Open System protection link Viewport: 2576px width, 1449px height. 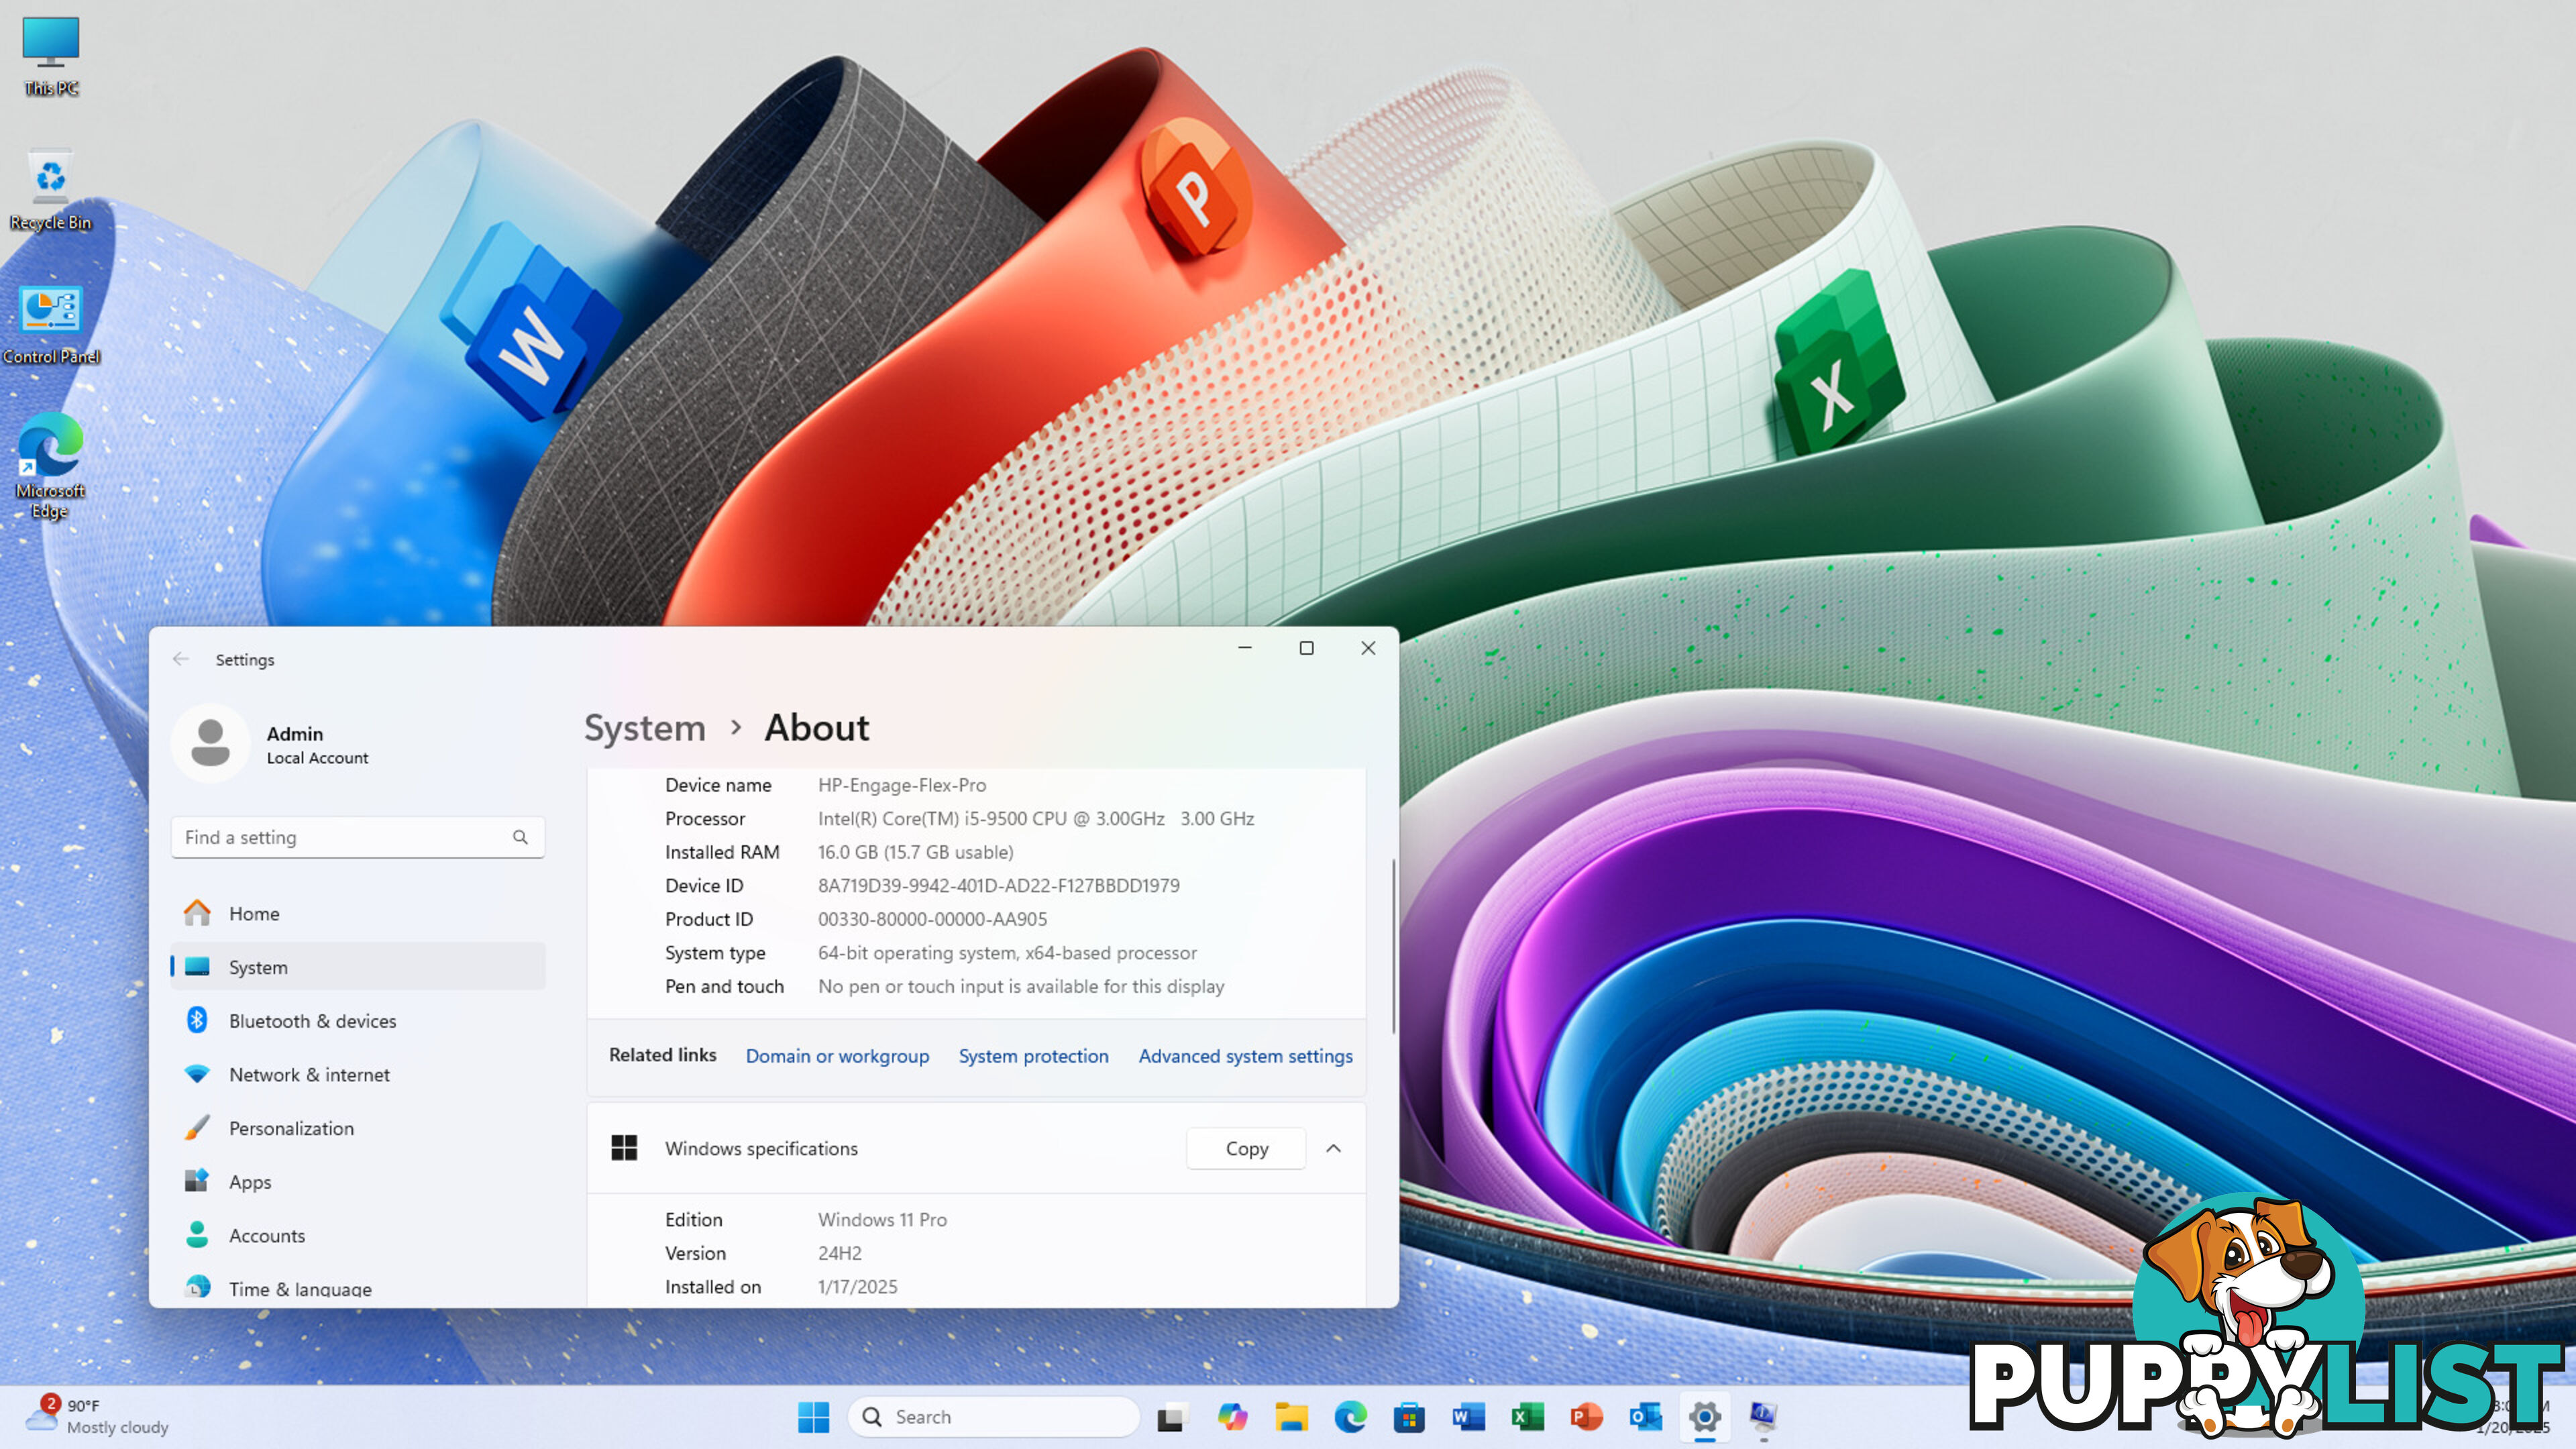(x=1033, y=1056)
